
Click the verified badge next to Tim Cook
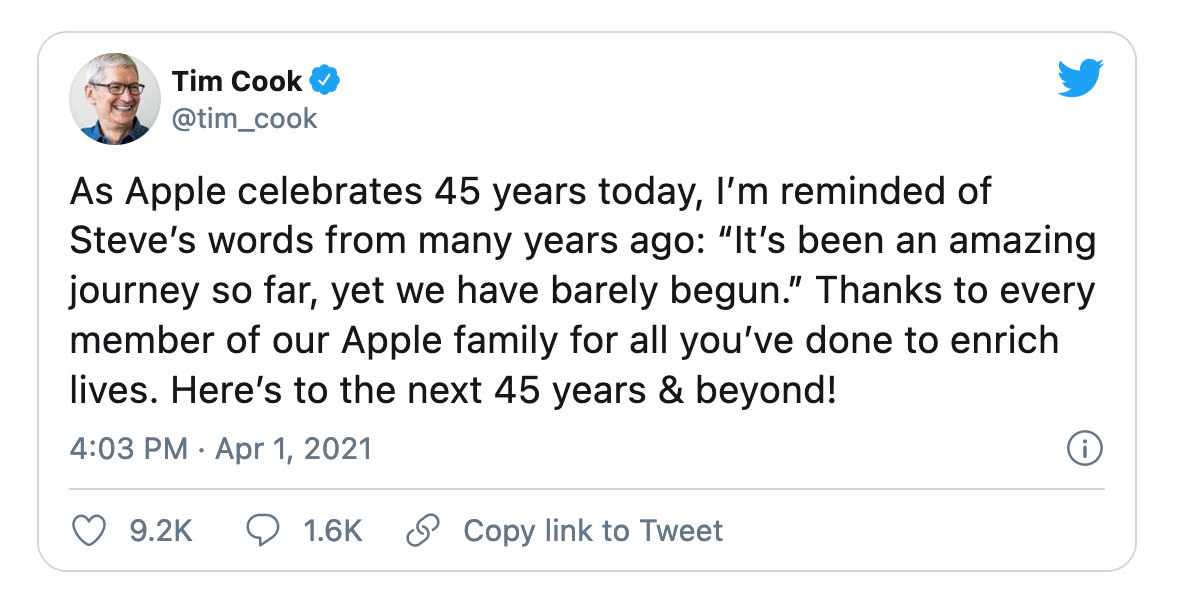pos(326,81)
